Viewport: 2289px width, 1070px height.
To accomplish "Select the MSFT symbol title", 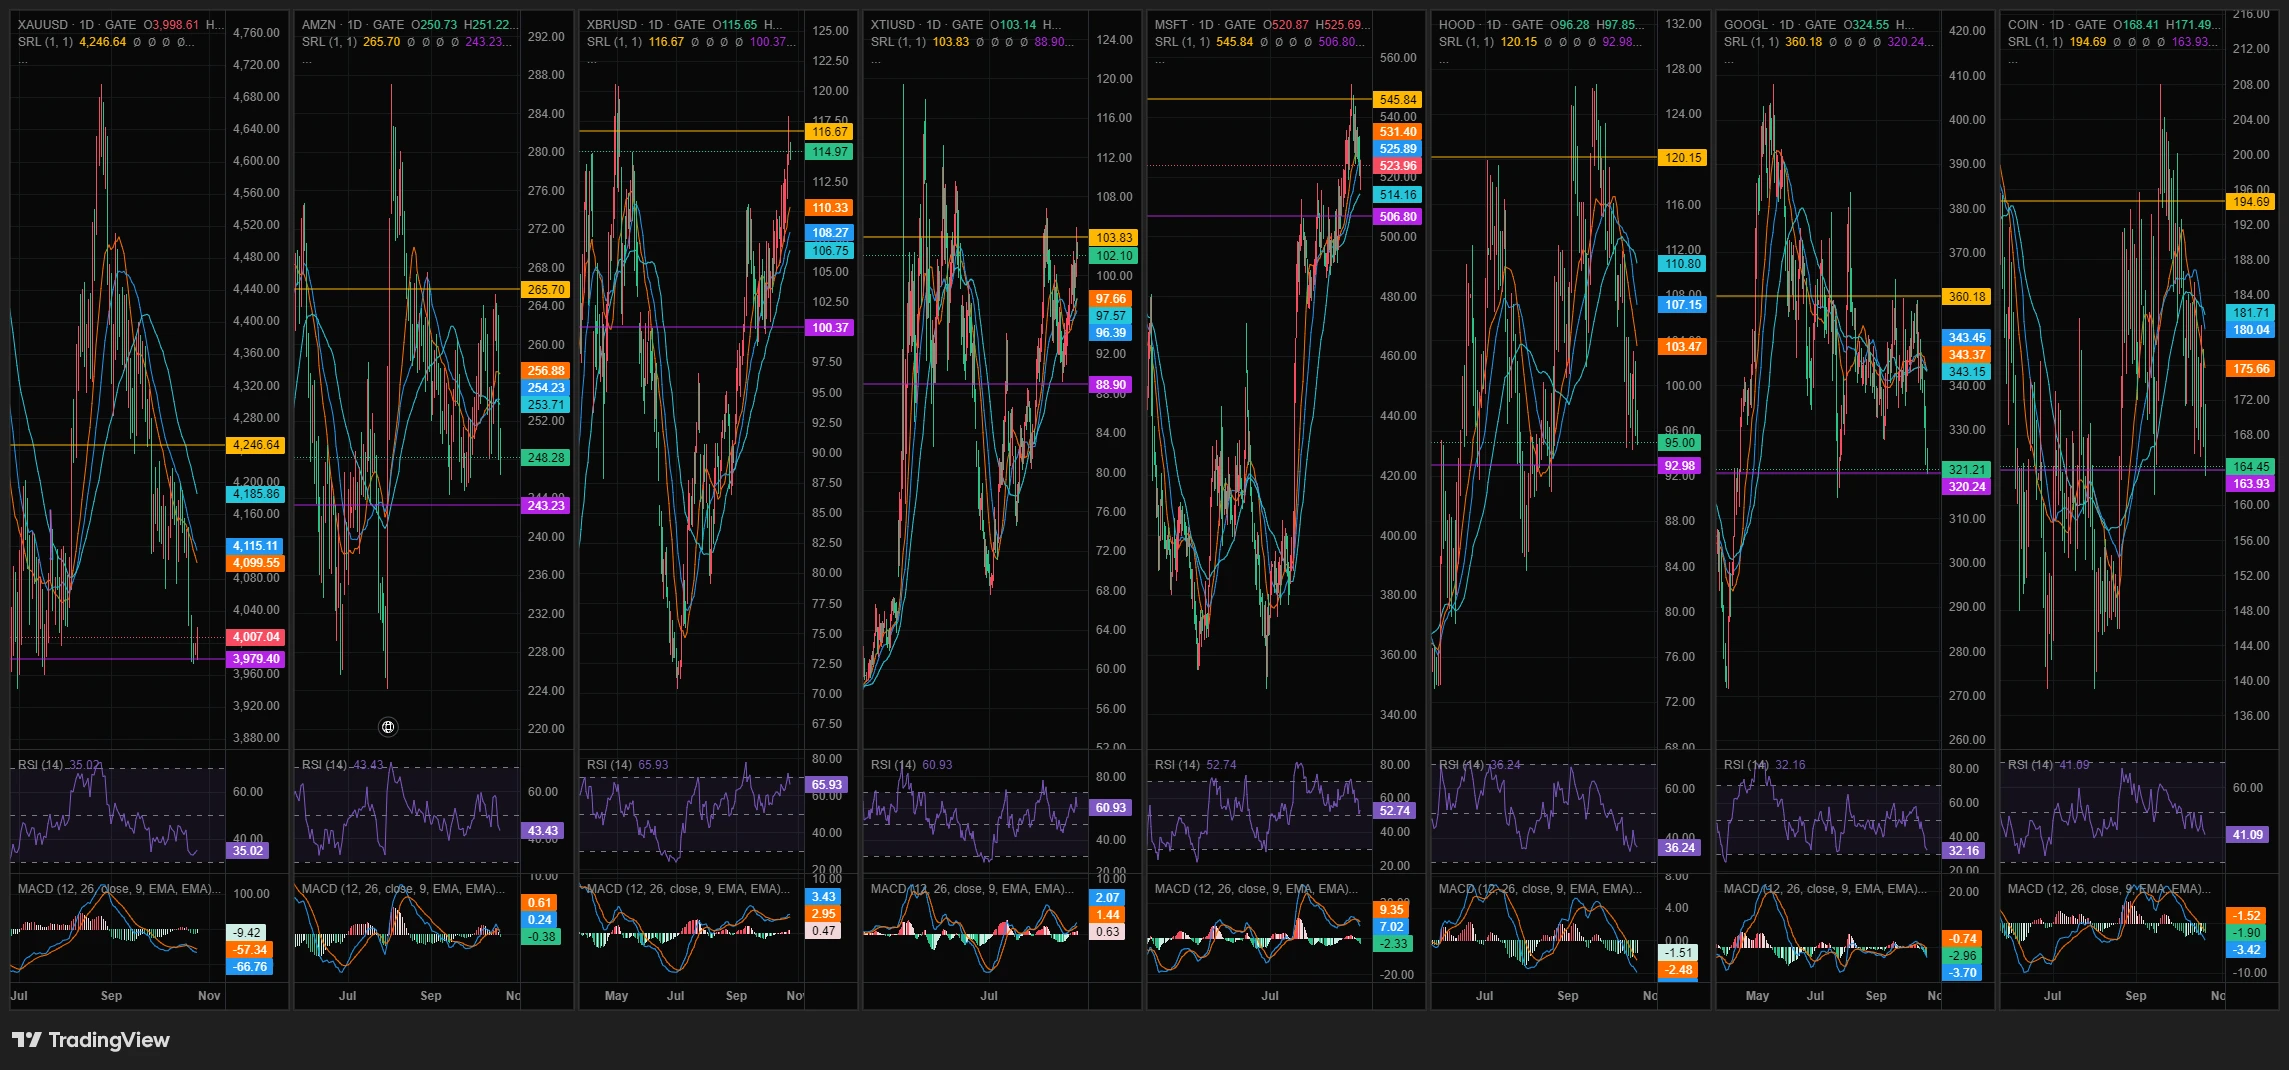I will click(1204, 25).
